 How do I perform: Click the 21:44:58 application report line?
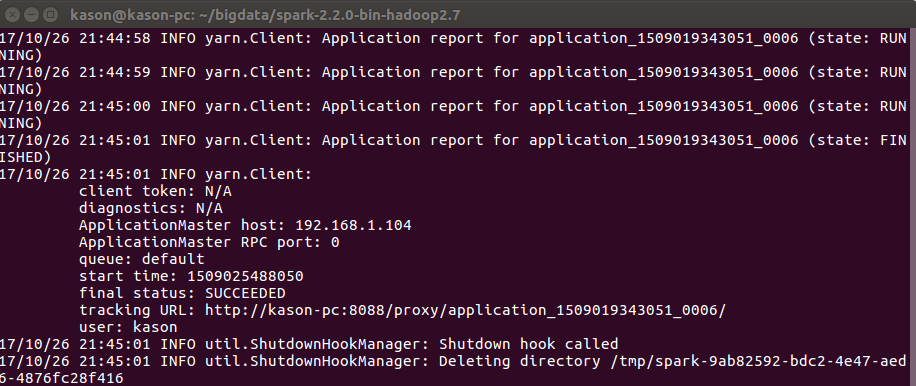click(453, 39)
